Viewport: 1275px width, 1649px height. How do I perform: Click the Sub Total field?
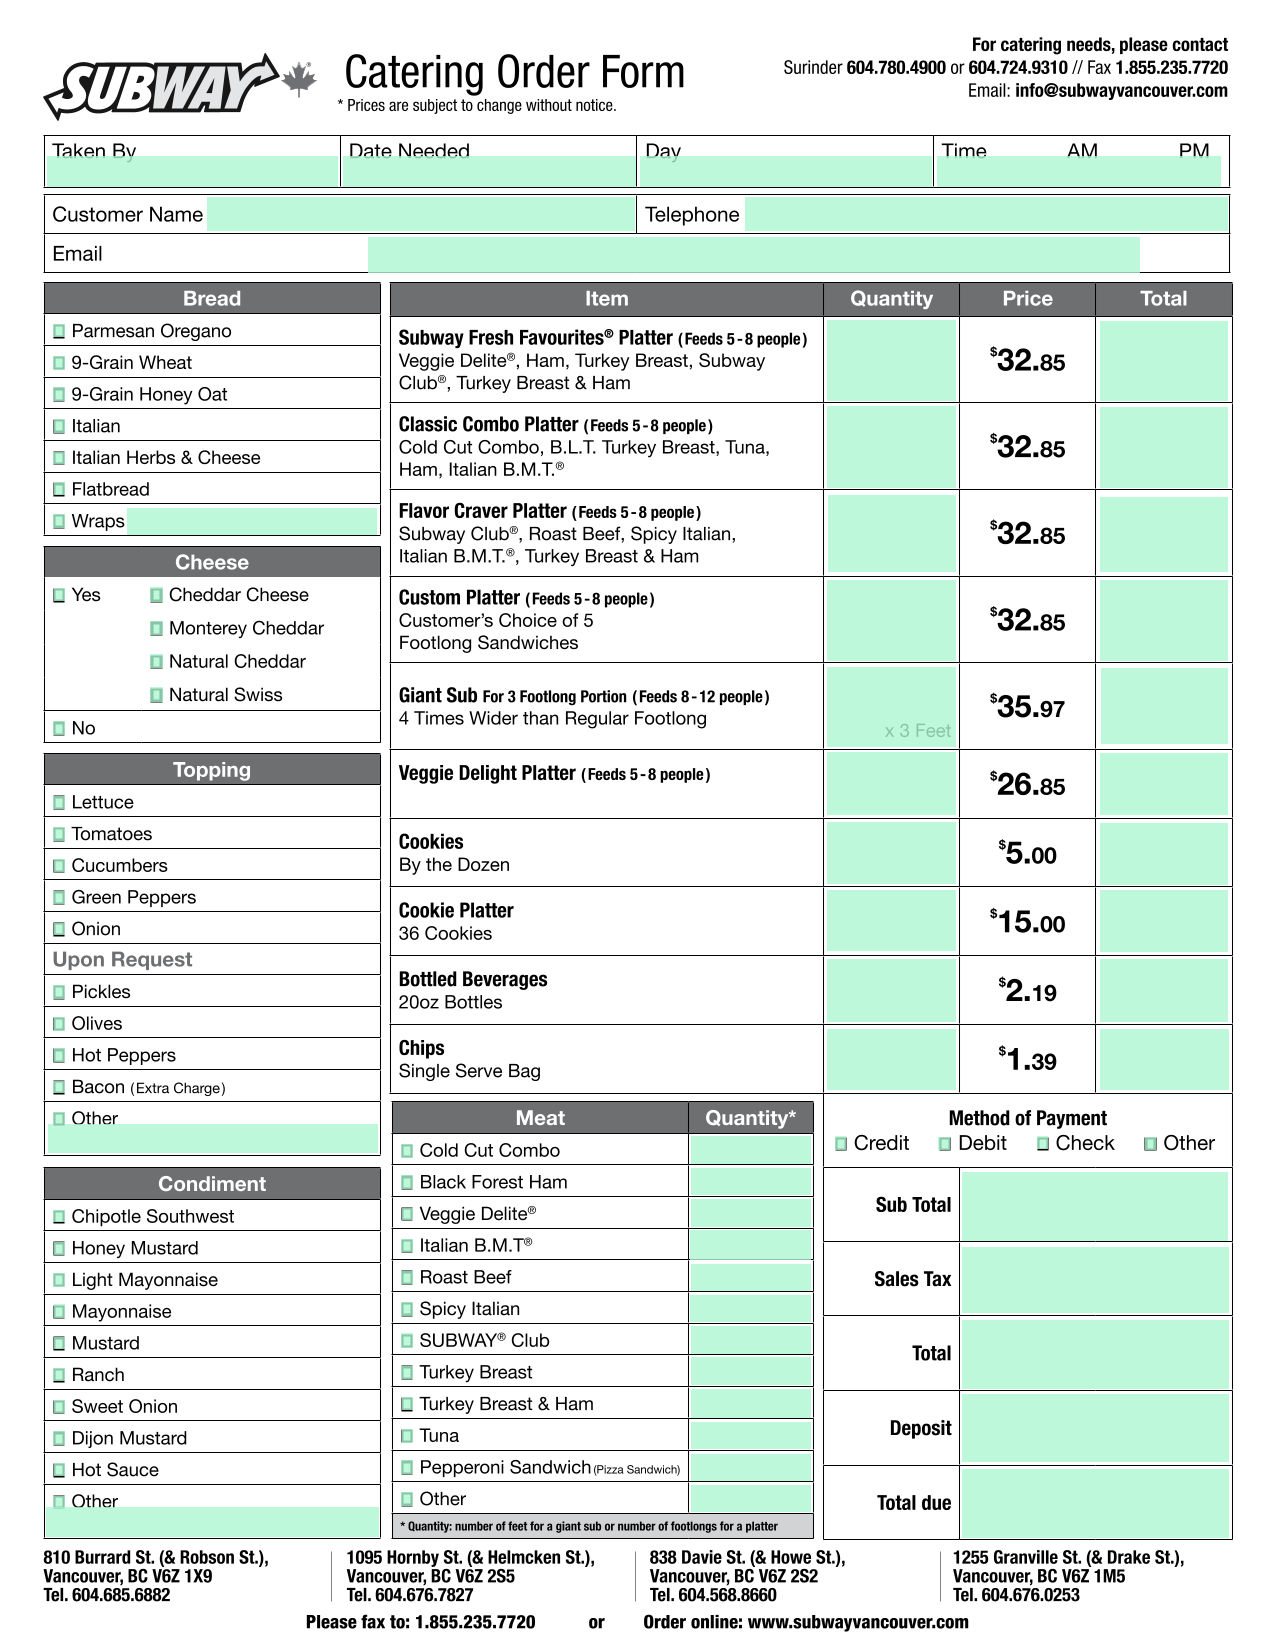[x=1095, y=1205]
